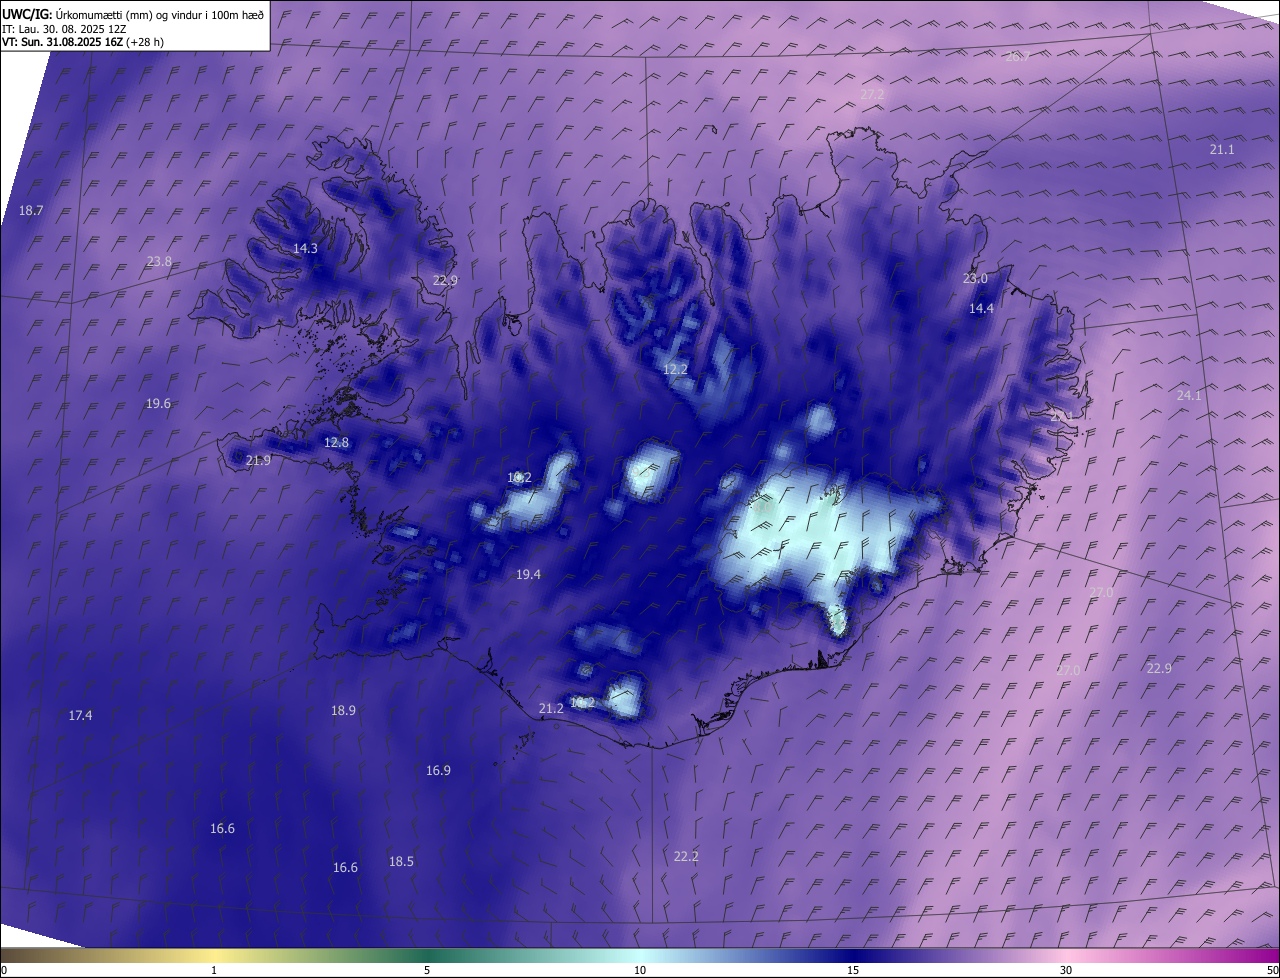The height and width of the screenshot is (978, 1280).
Task: Click the 12.8 value label
Action: click(x=336, y=443)
